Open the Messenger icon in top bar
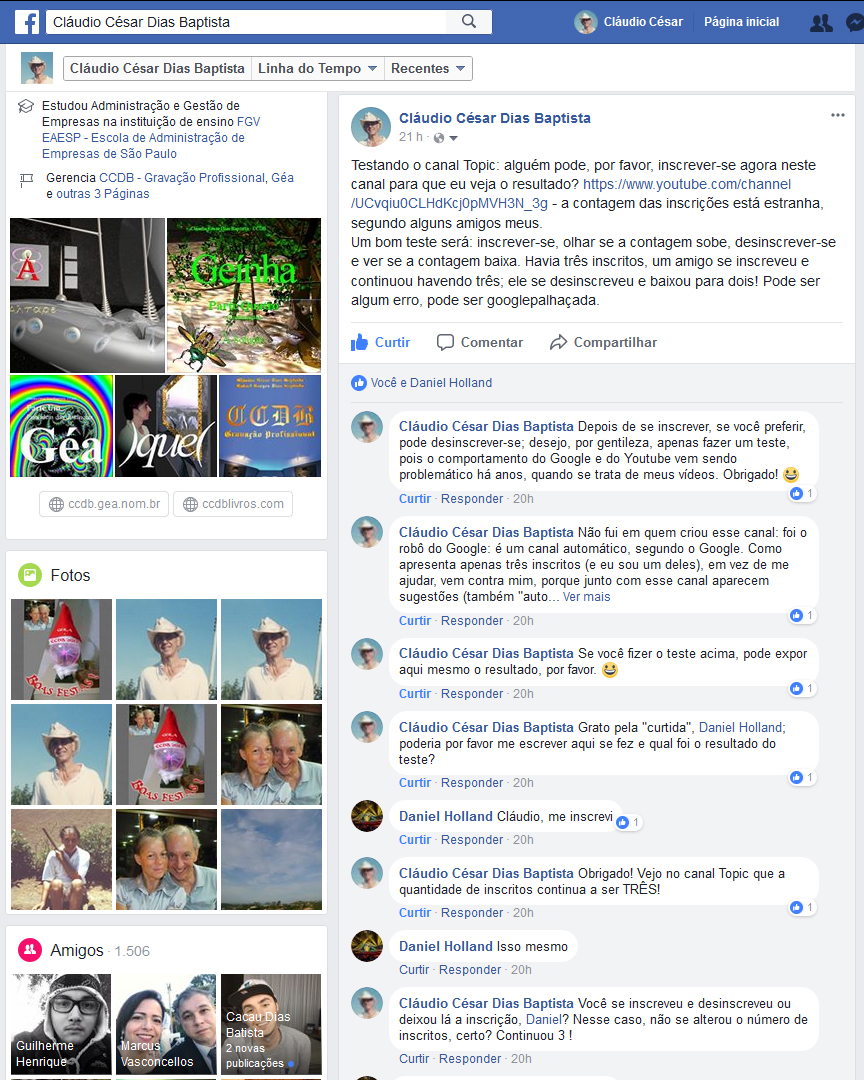 pyautogui.click(x=855, y=23)
